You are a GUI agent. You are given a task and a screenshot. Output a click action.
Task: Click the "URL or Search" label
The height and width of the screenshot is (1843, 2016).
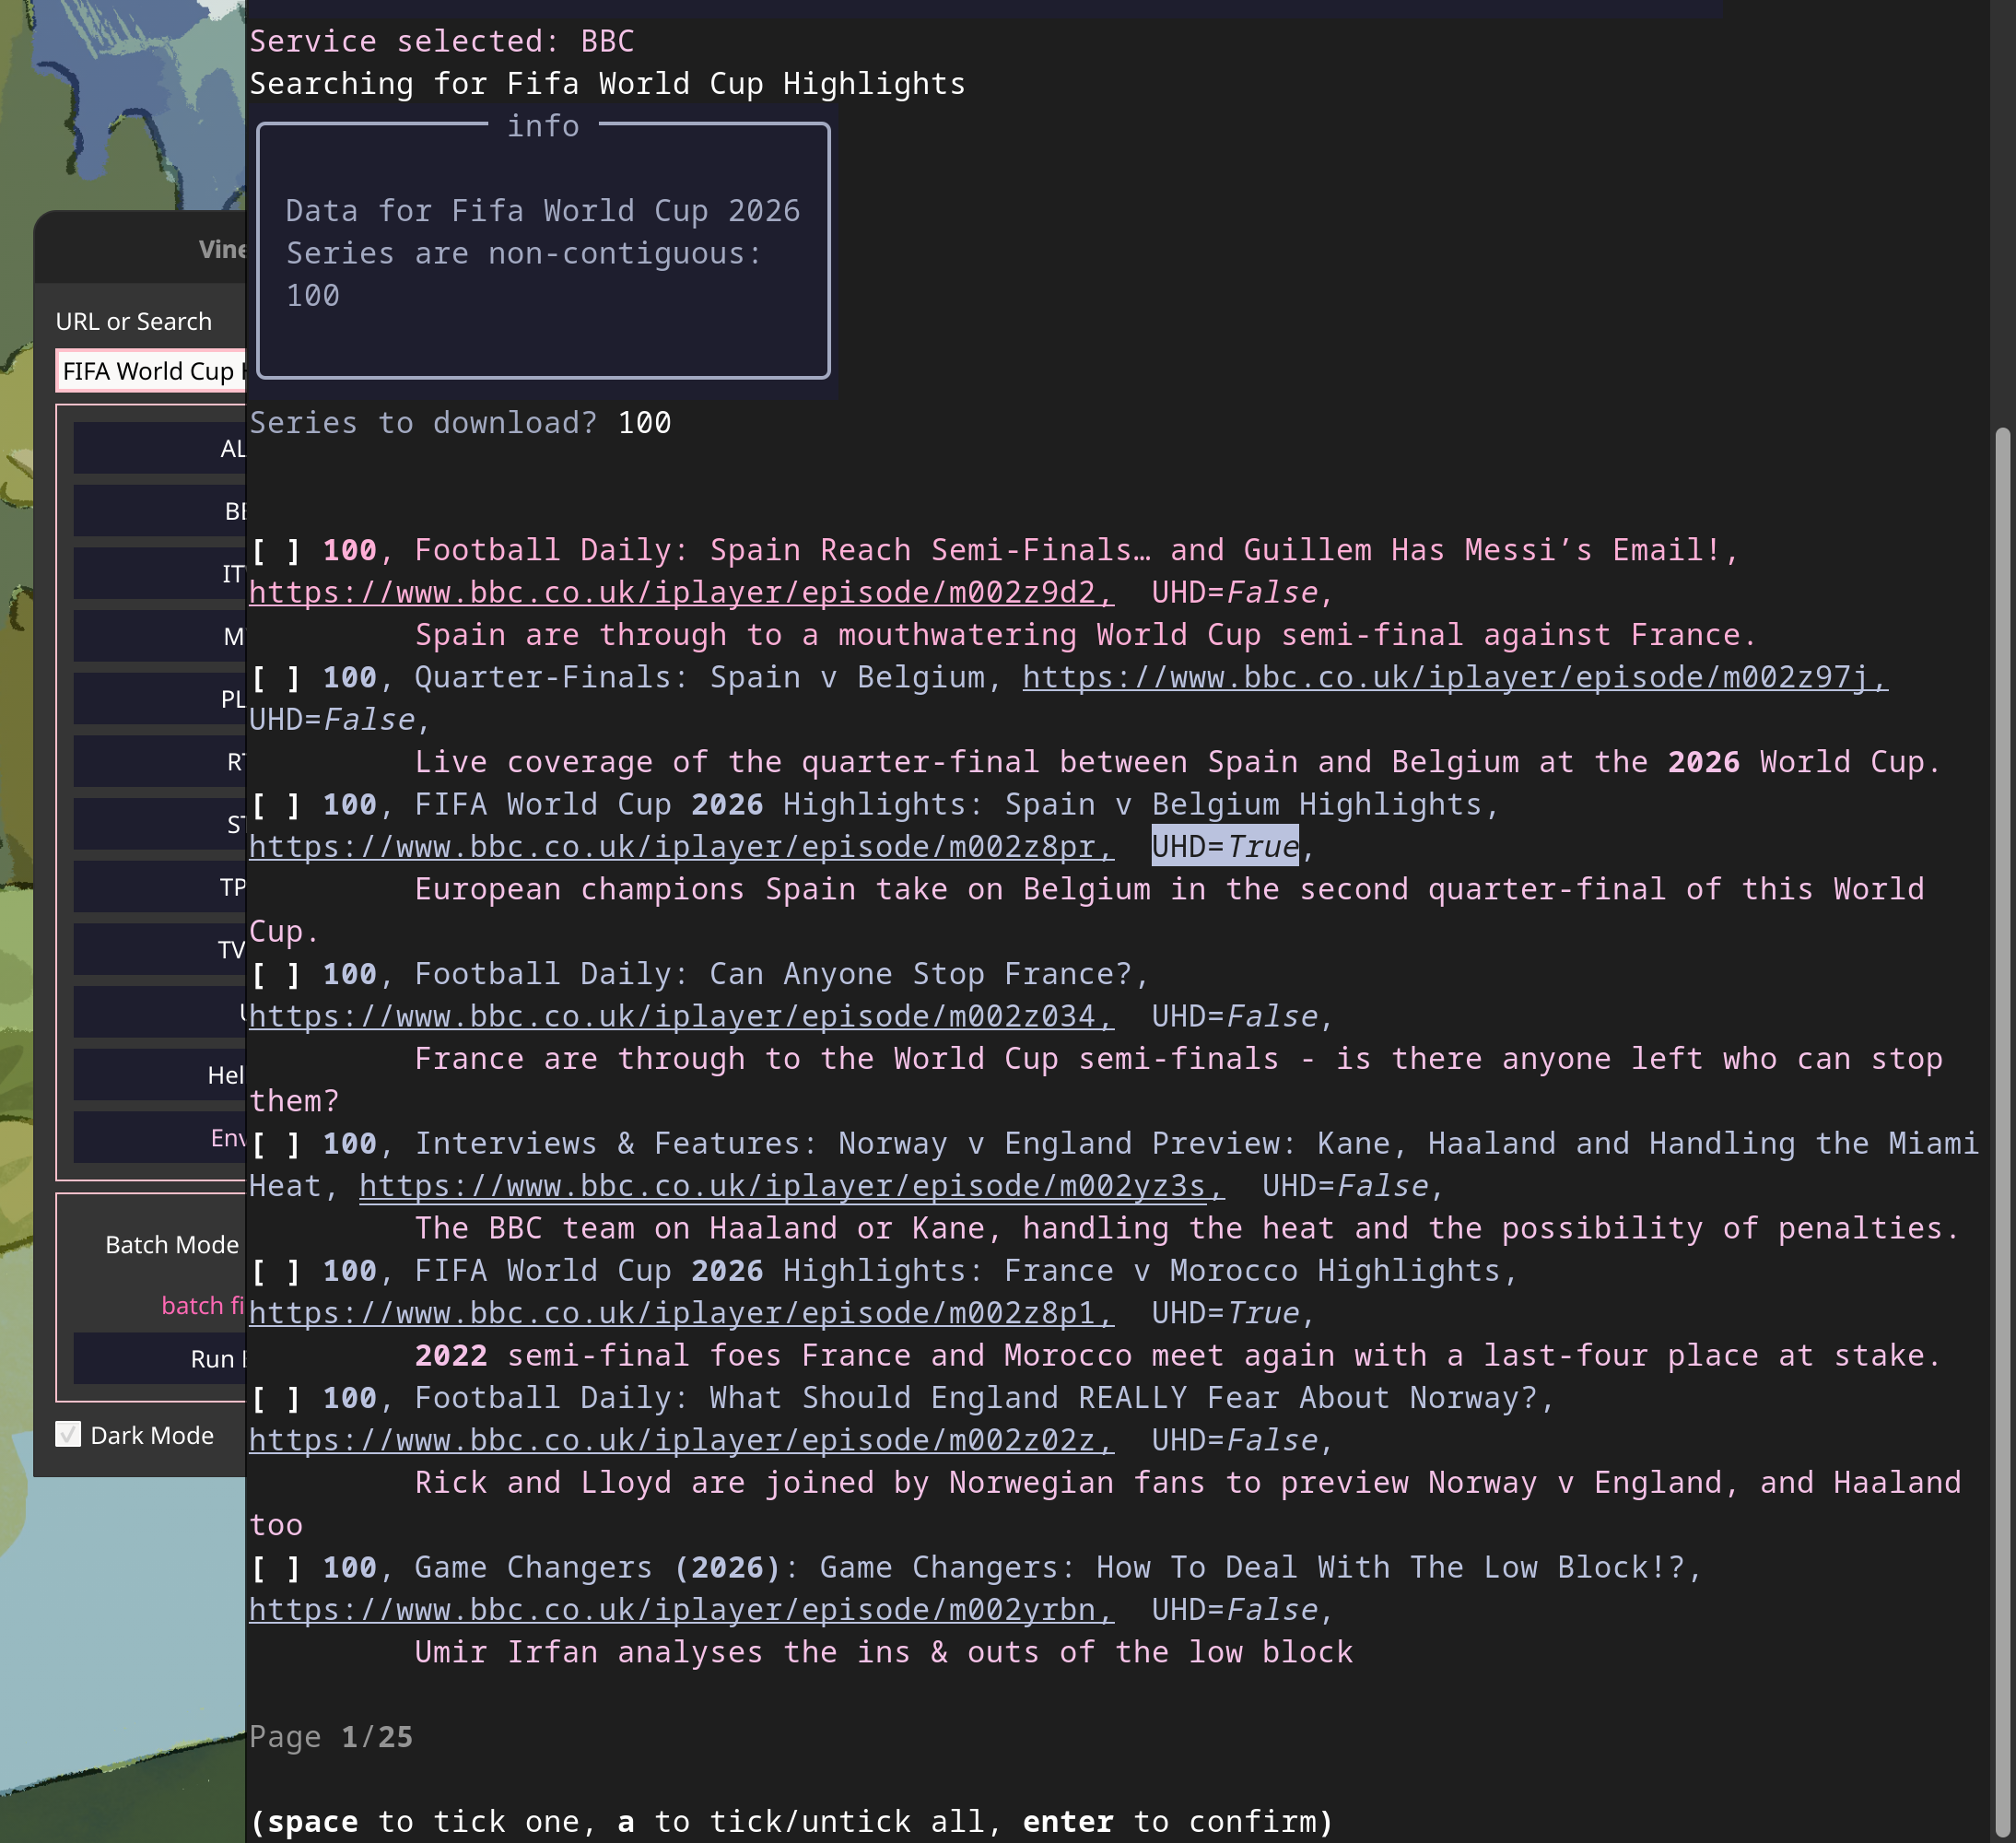[x=134, y=321]
